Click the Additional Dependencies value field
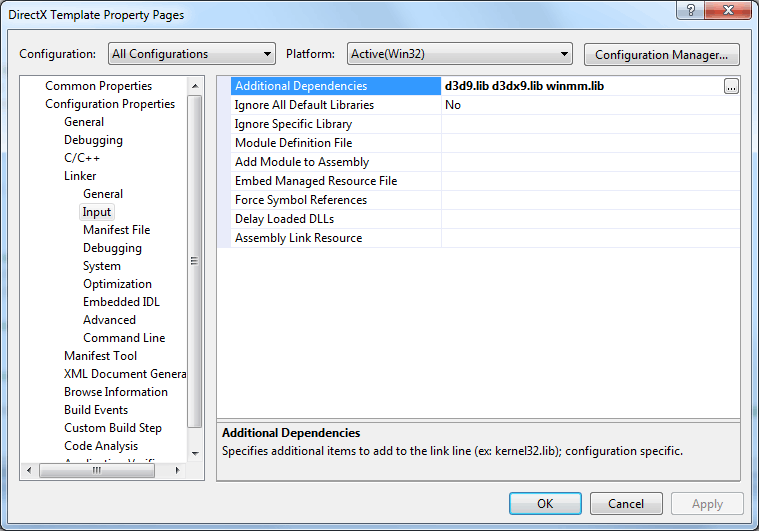The width and height of the screenshot is (759, 531). click(x=582, y=86)
